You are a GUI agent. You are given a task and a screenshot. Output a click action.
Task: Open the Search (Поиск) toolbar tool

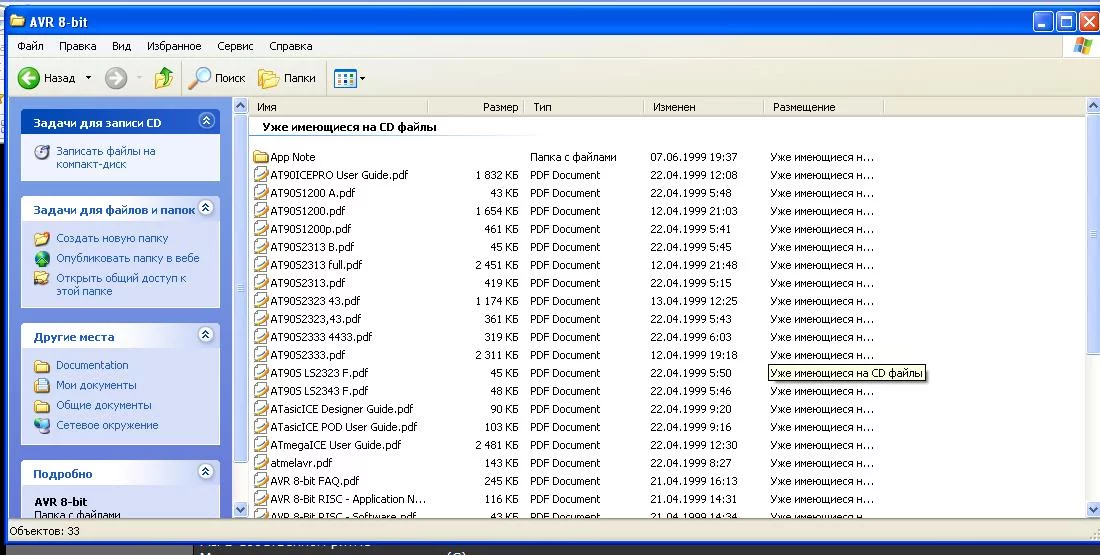click(218, 78)
